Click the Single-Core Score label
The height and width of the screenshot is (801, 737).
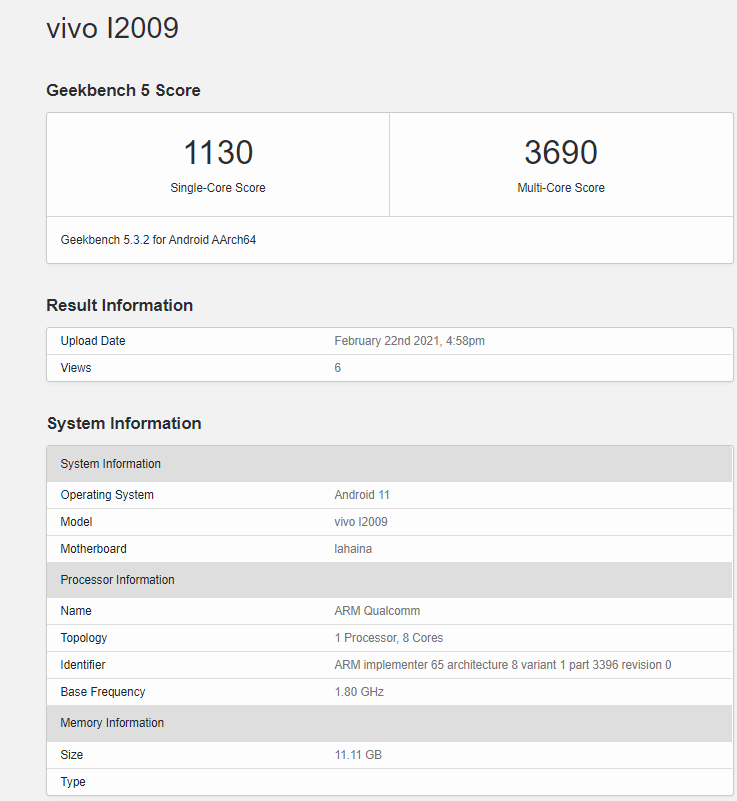point(218,188)
